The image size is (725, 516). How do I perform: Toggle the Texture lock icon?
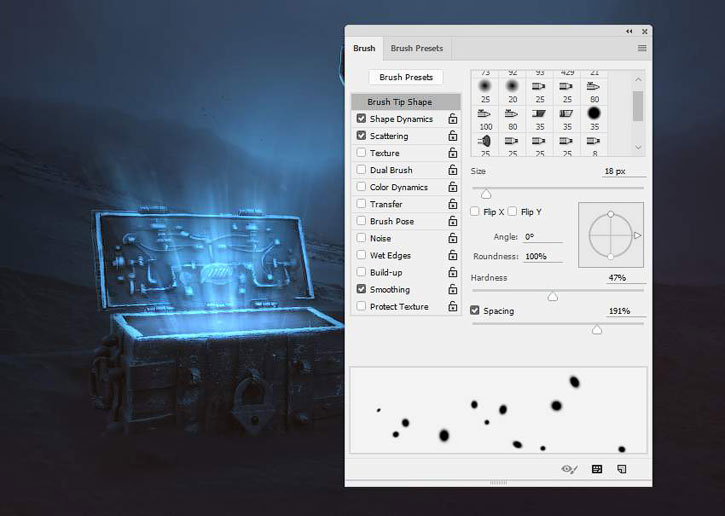click(x=453, y=153)
